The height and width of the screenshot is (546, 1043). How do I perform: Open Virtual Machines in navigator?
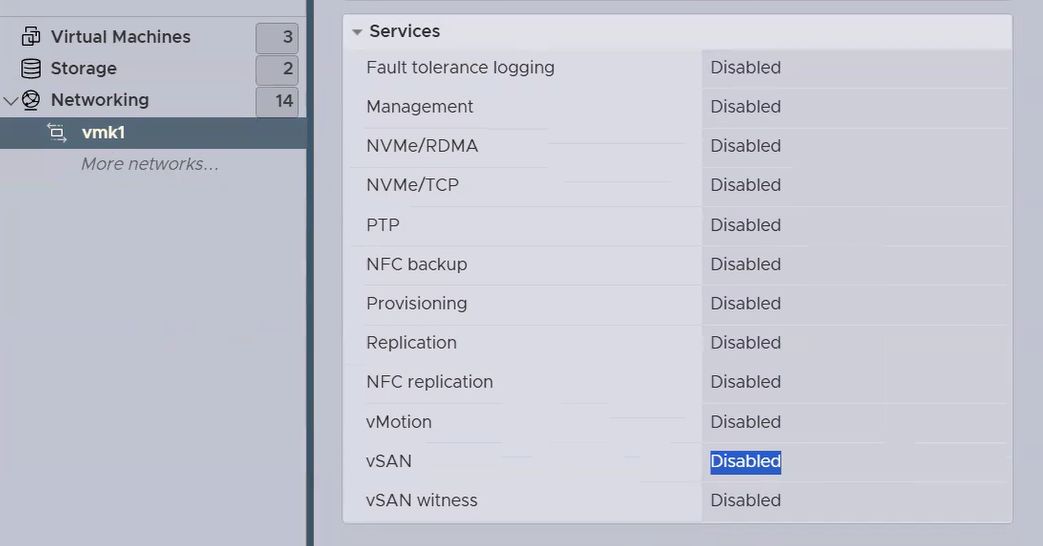pos(120,37)
